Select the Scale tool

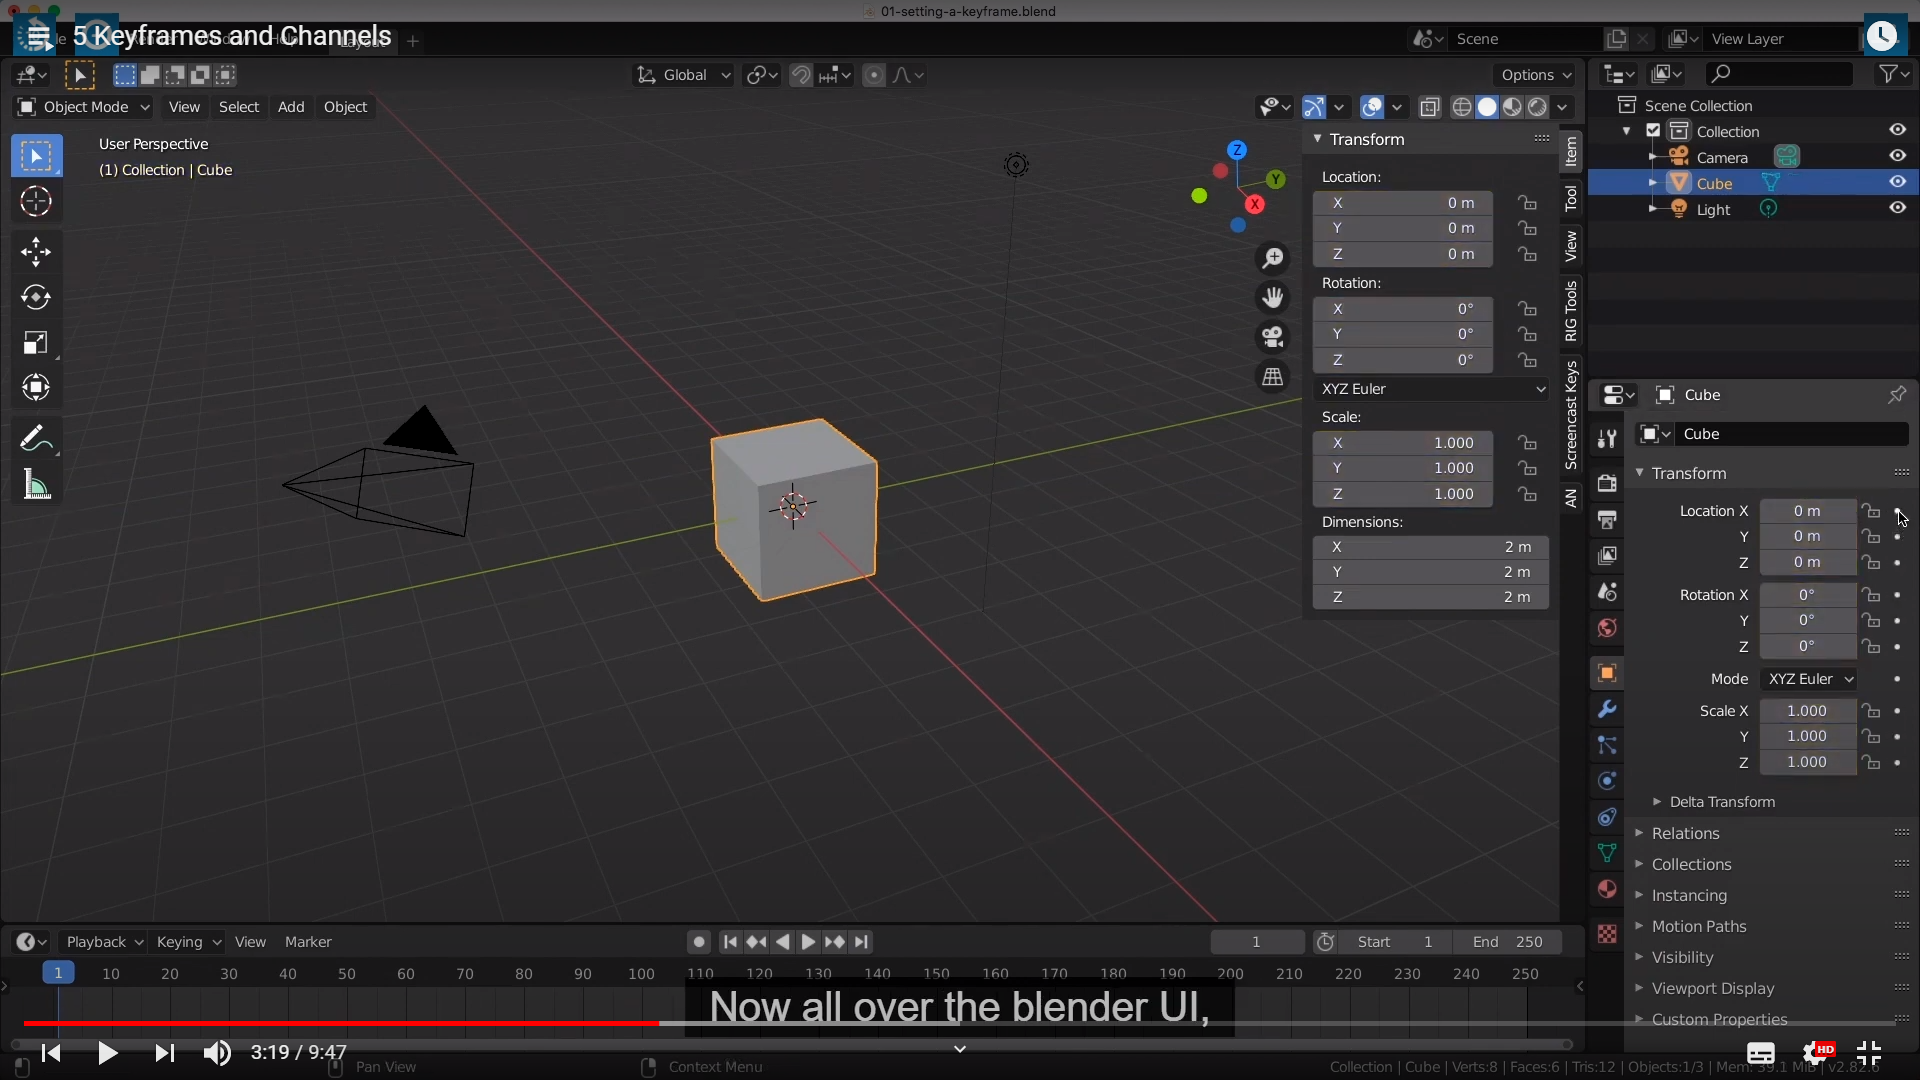[36, 343]
